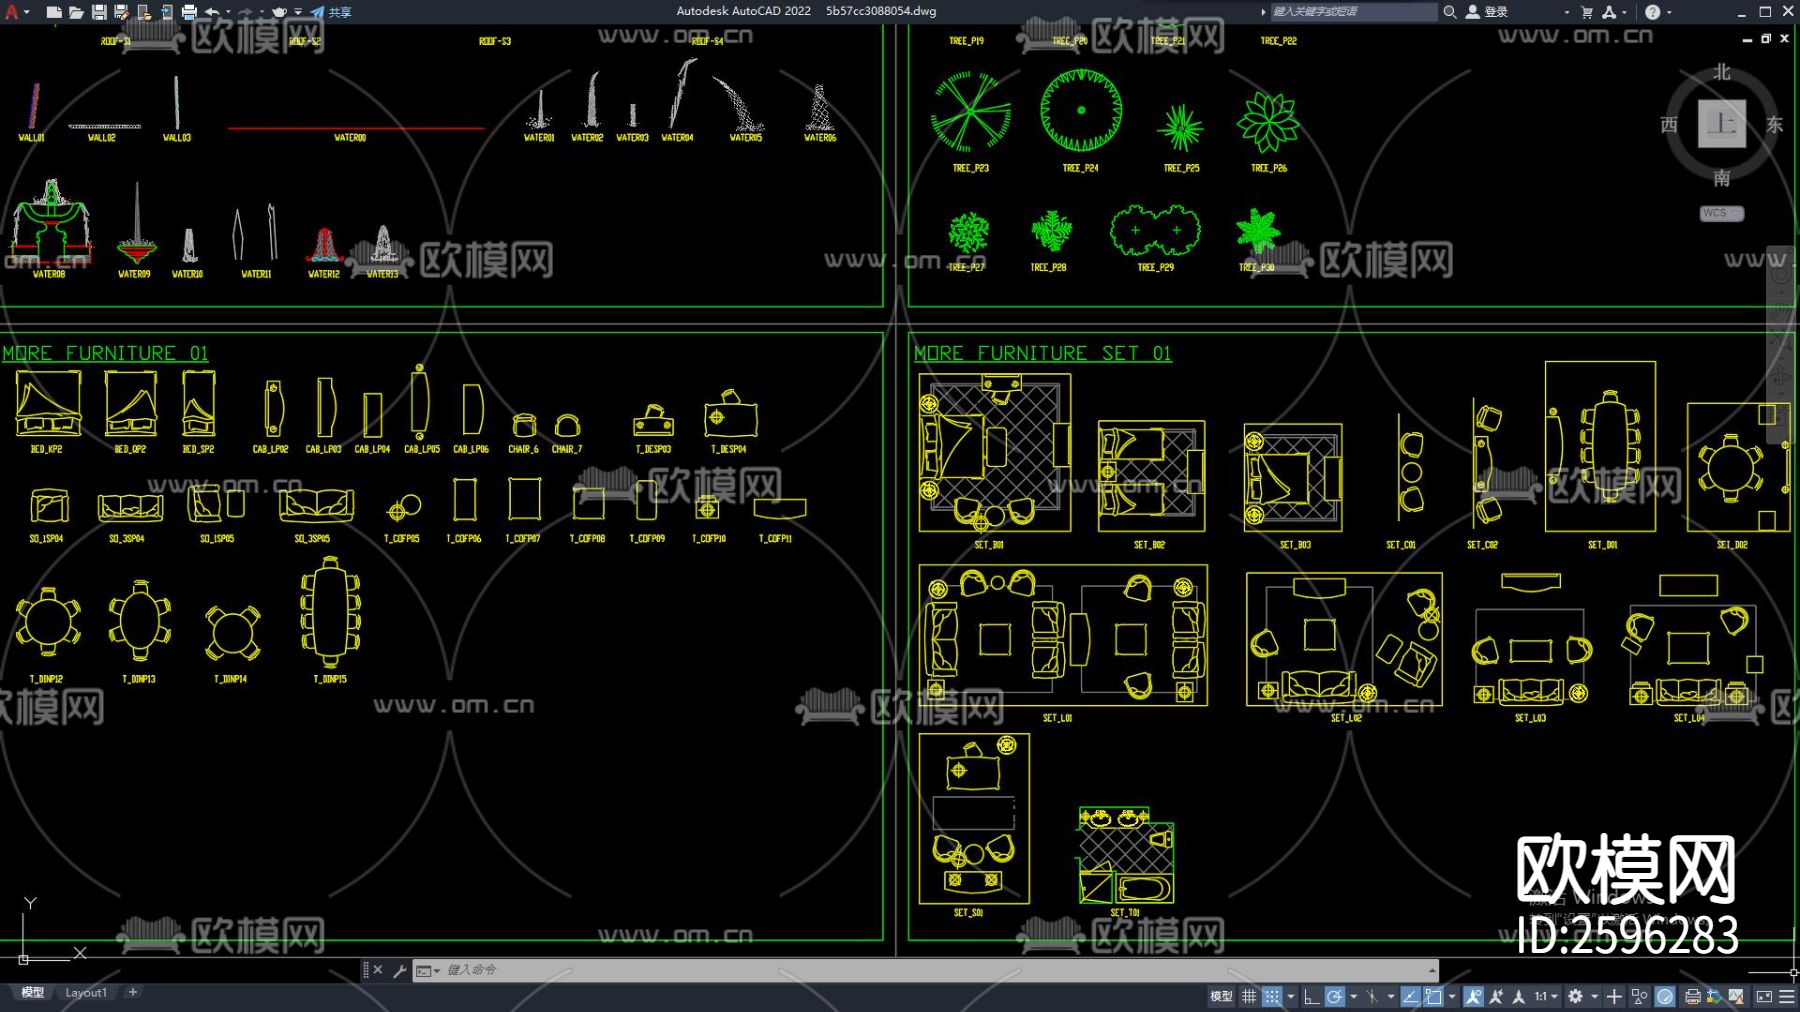Viewport: 1800px width, 1012px height.
Task: Toggle snap mode in status bar
Action: 1271,996
